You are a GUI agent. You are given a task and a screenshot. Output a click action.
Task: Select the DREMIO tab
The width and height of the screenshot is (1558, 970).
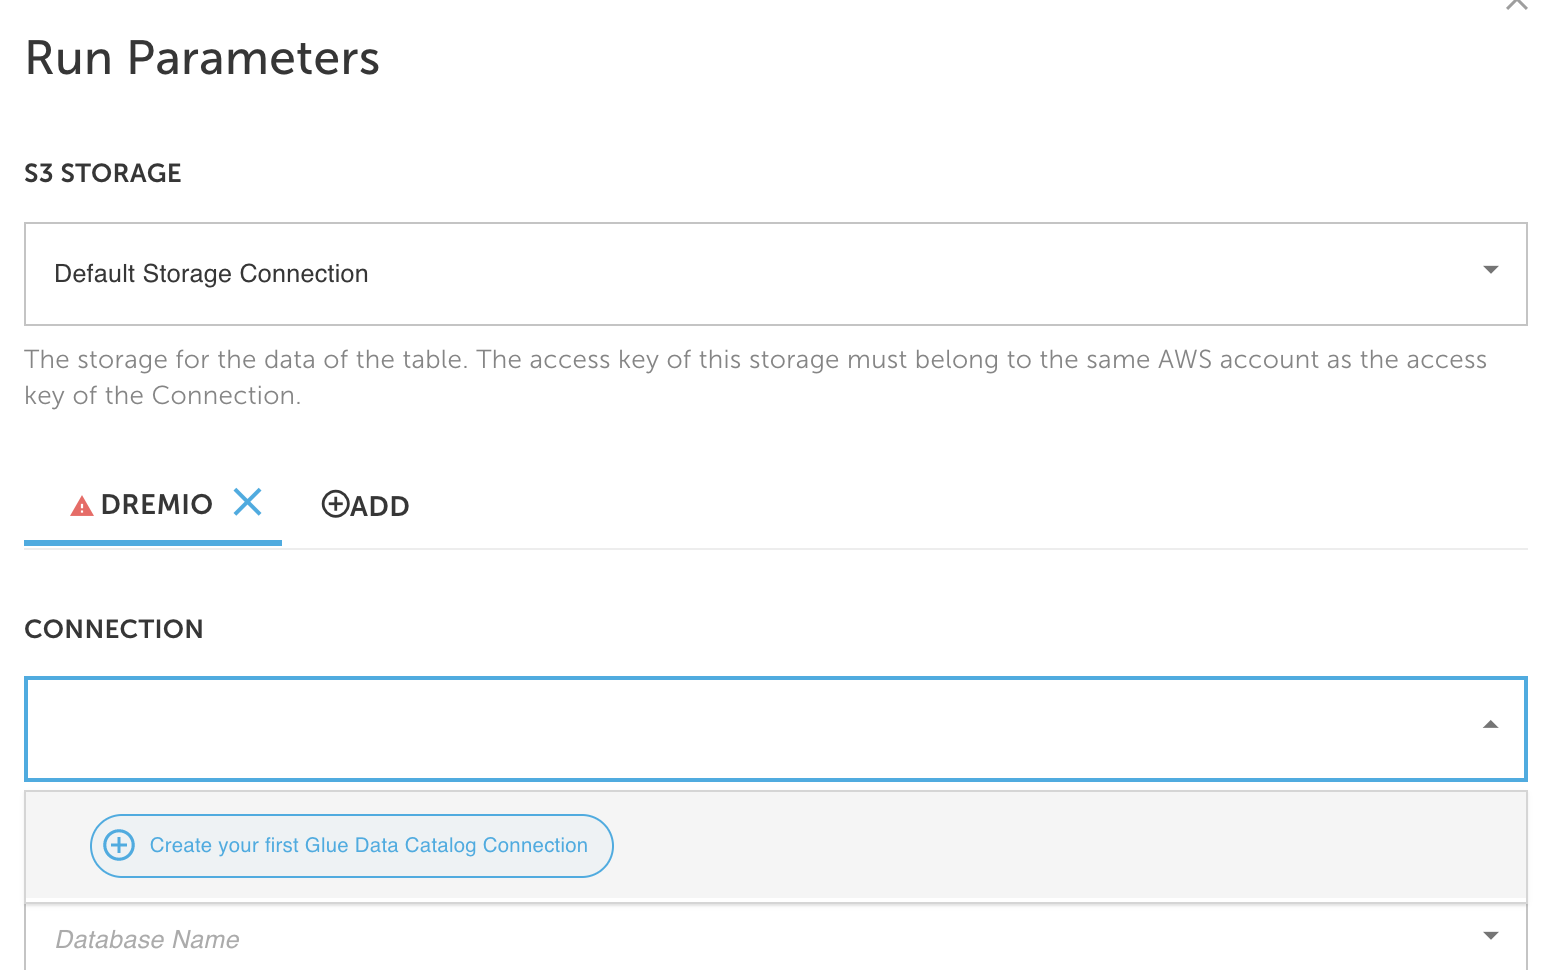(x=156, y=504)
